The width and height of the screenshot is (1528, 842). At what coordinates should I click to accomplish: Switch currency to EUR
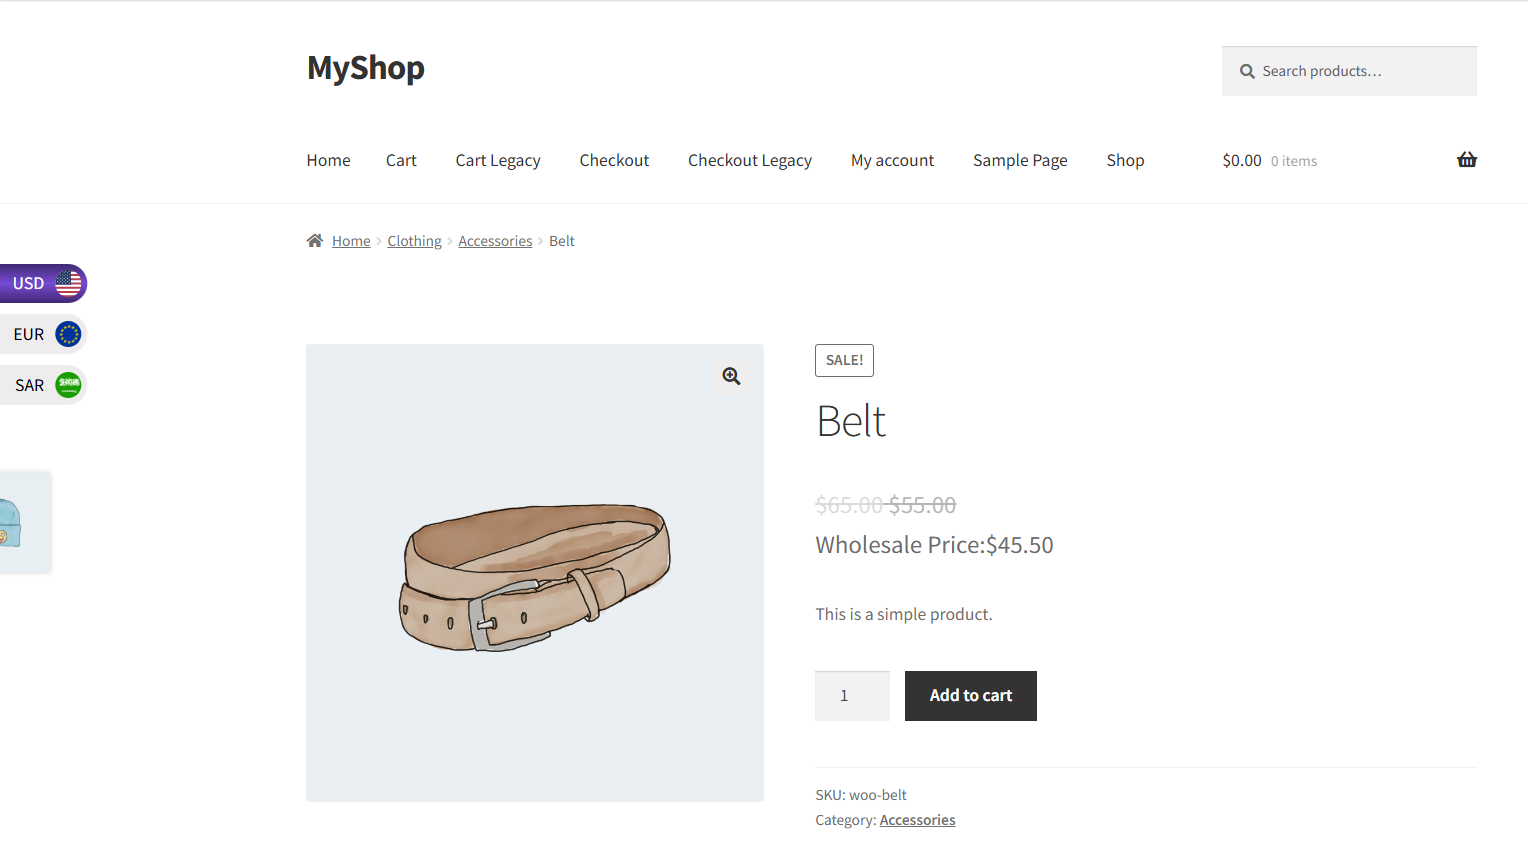[x=41, y=334]
